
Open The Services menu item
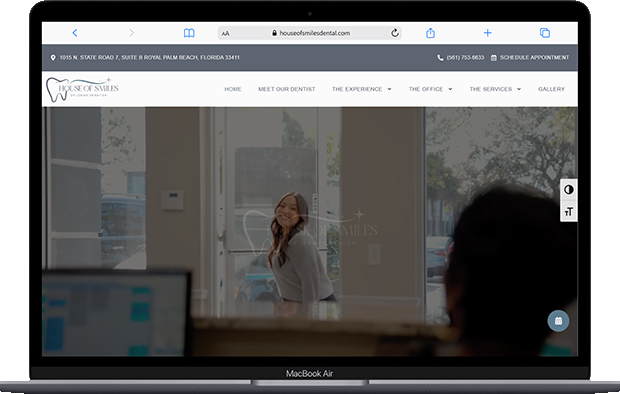[x=491, y=89]
